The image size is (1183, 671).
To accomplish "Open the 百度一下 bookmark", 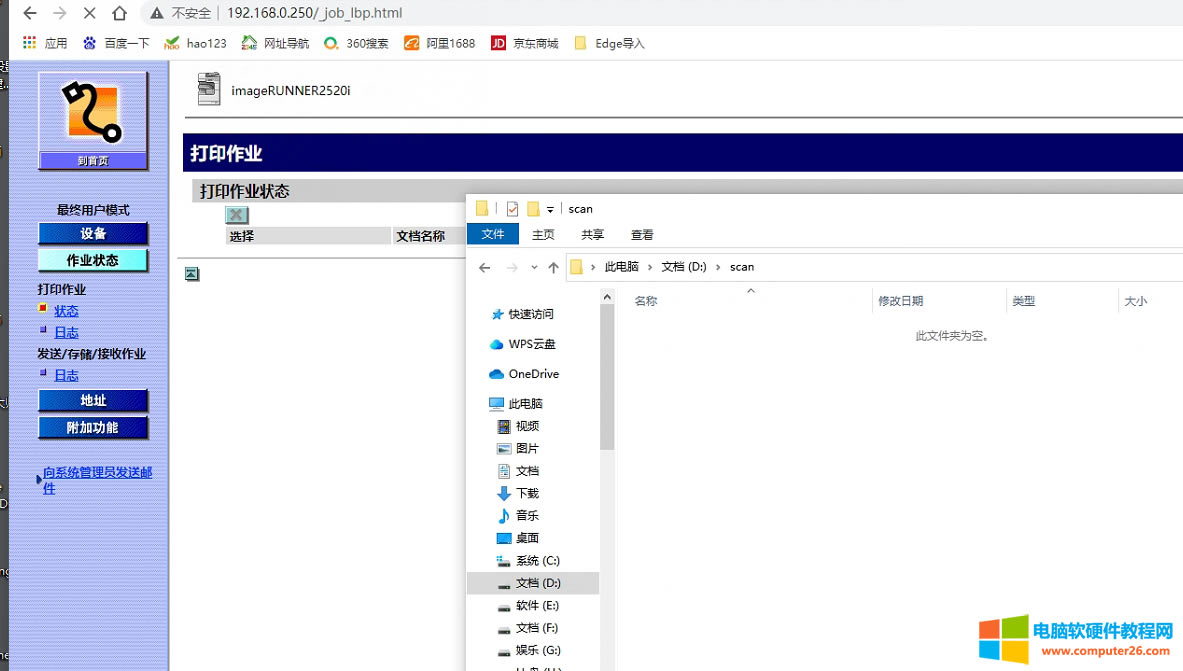I will (116, 43).
